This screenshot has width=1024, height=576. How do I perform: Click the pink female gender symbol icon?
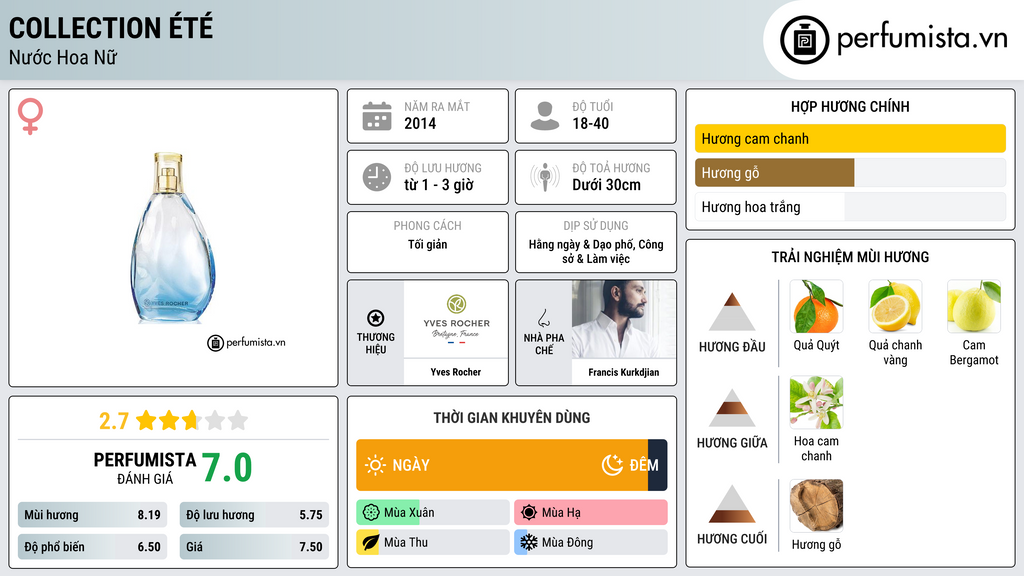click(x=30, y=116)
